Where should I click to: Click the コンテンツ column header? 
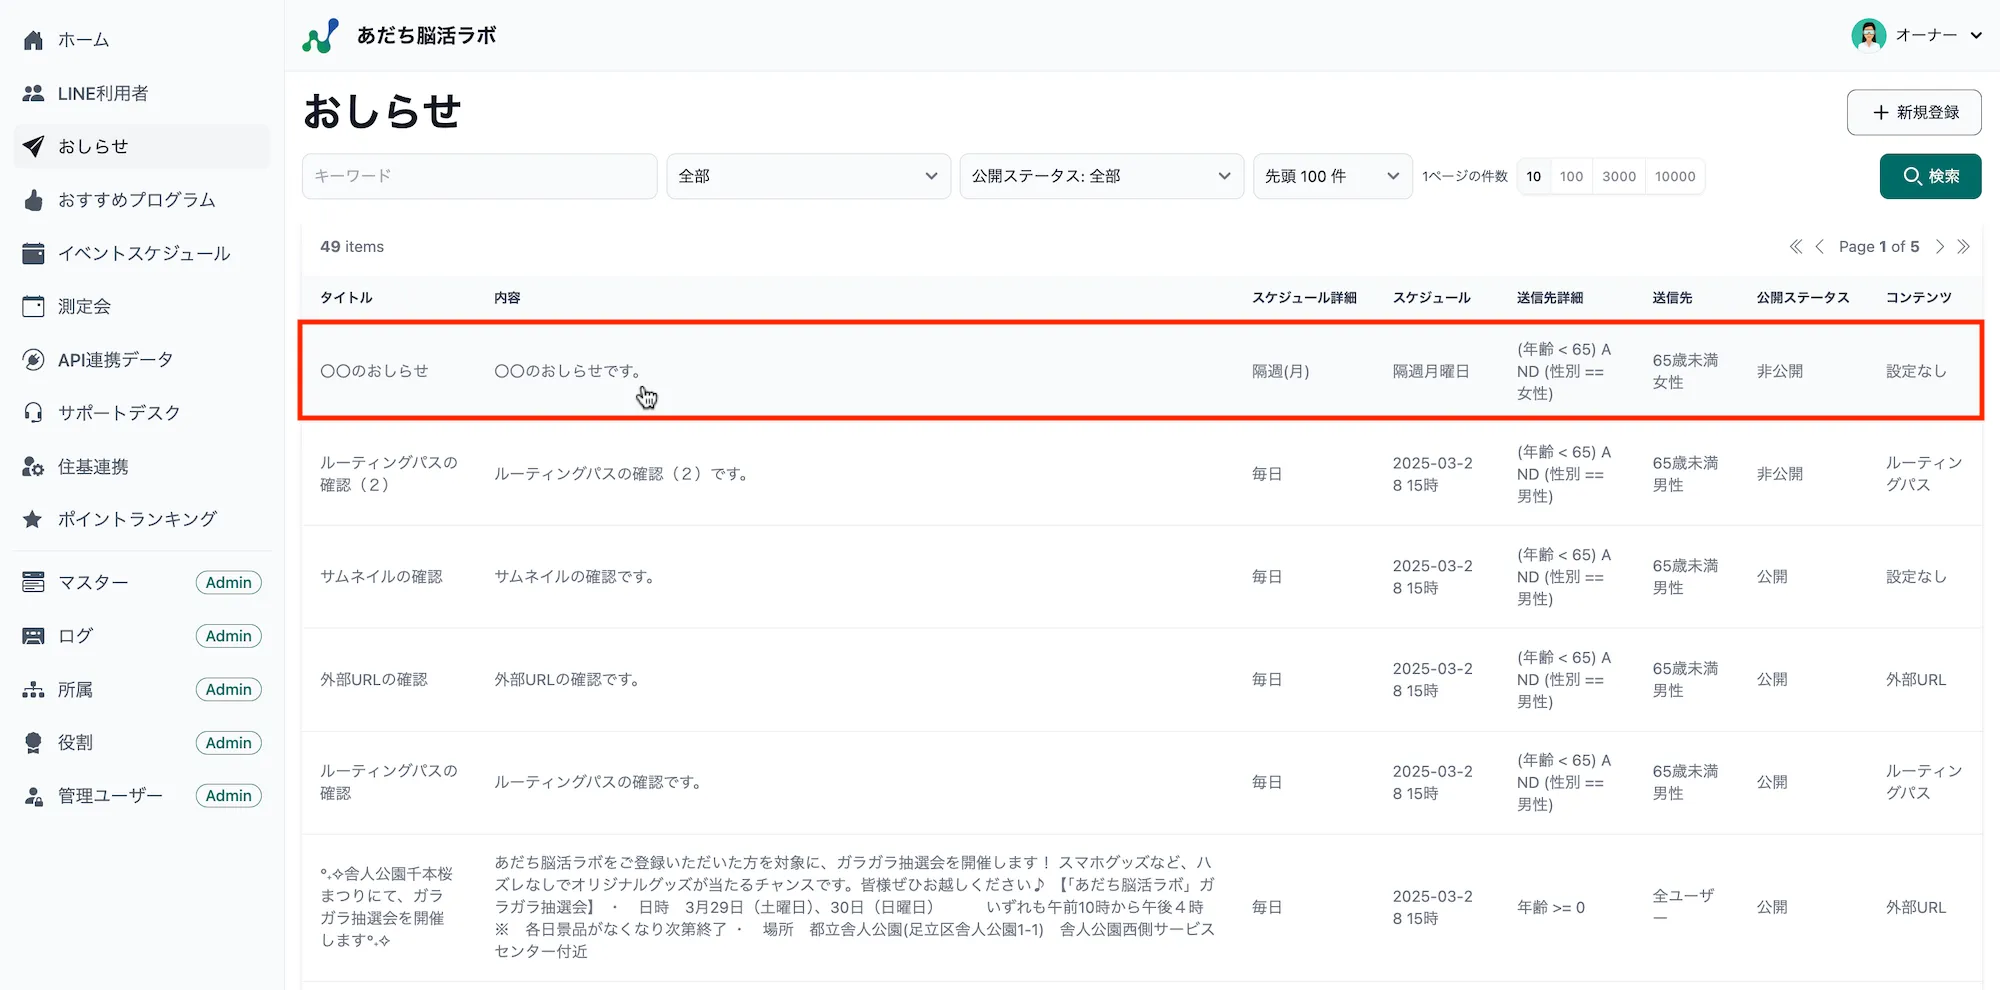(x=1918, y=298)
